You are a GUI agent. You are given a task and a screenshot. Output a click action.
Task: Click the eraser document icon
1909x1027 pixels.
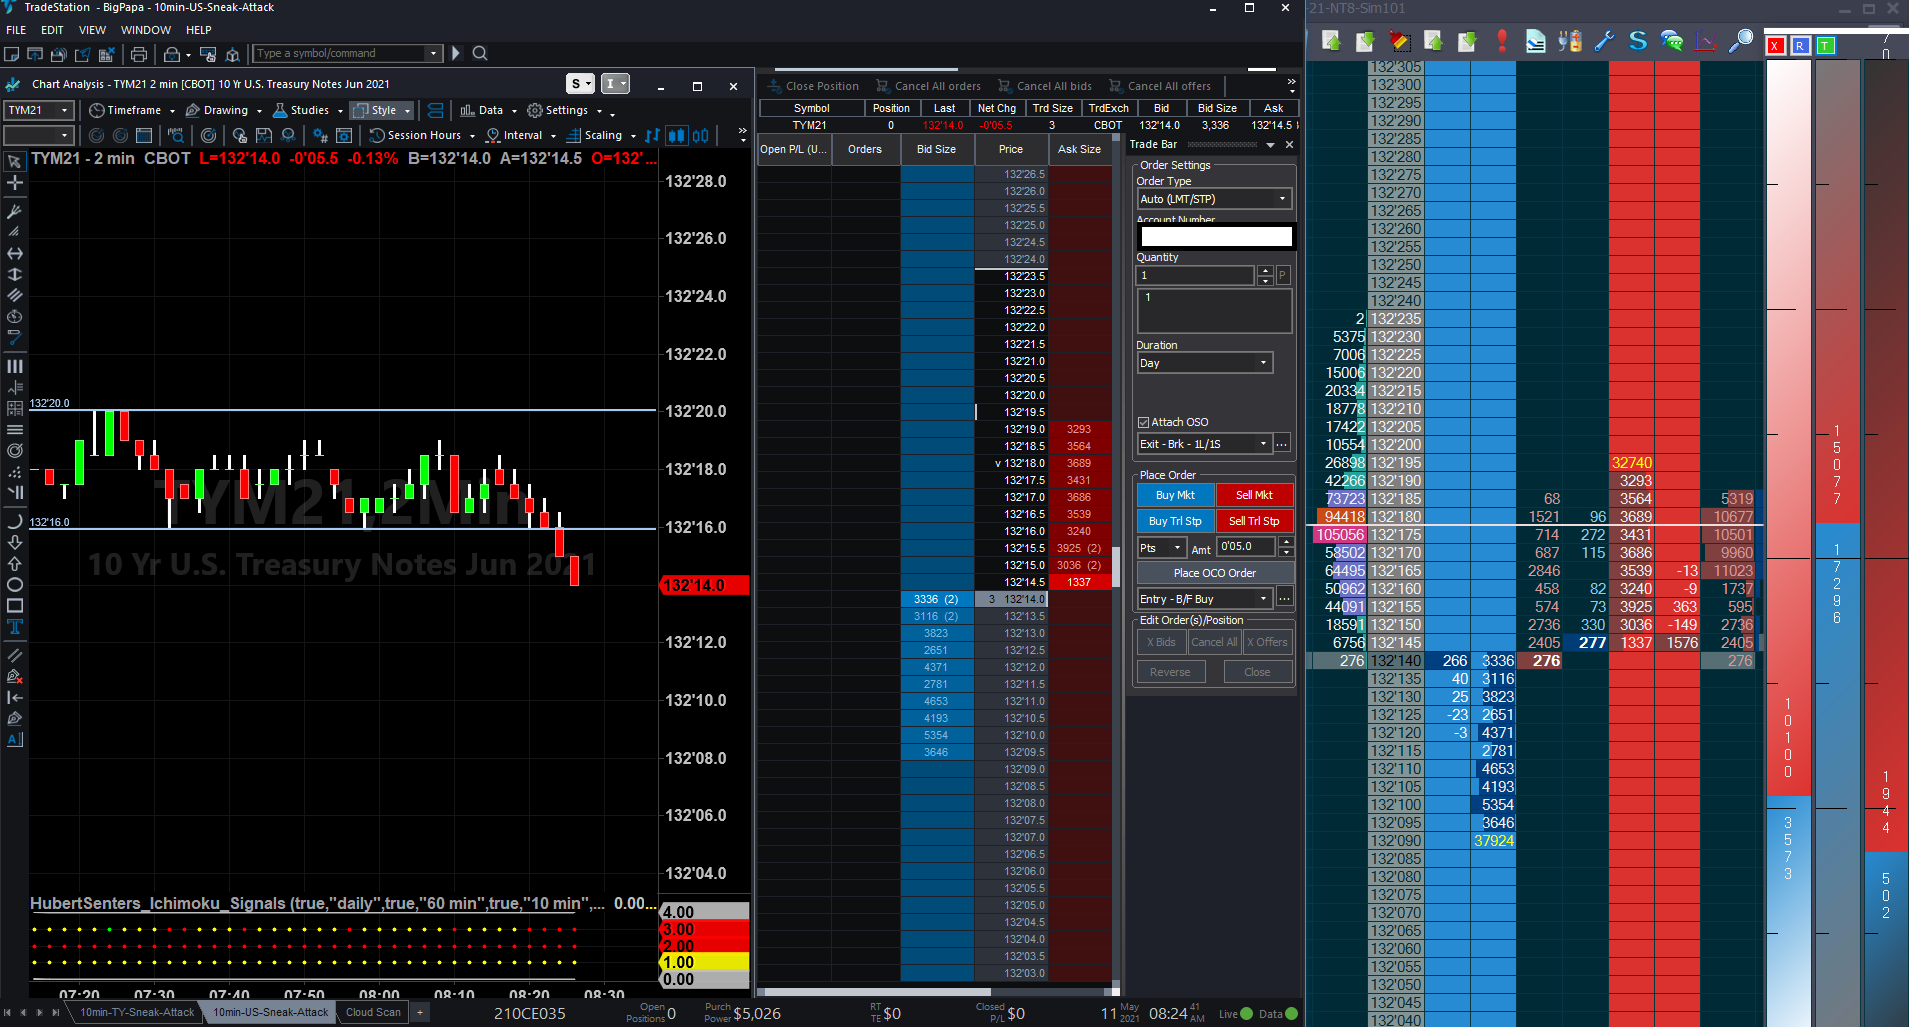point(1536,41)
